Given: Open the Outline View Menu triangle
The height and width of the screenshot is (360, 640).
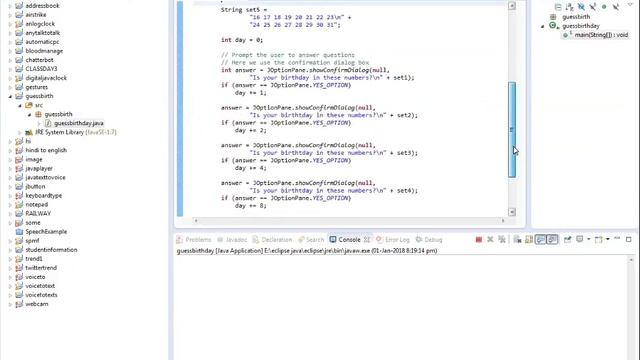Looking at the screenshot, I should [629, 5].
